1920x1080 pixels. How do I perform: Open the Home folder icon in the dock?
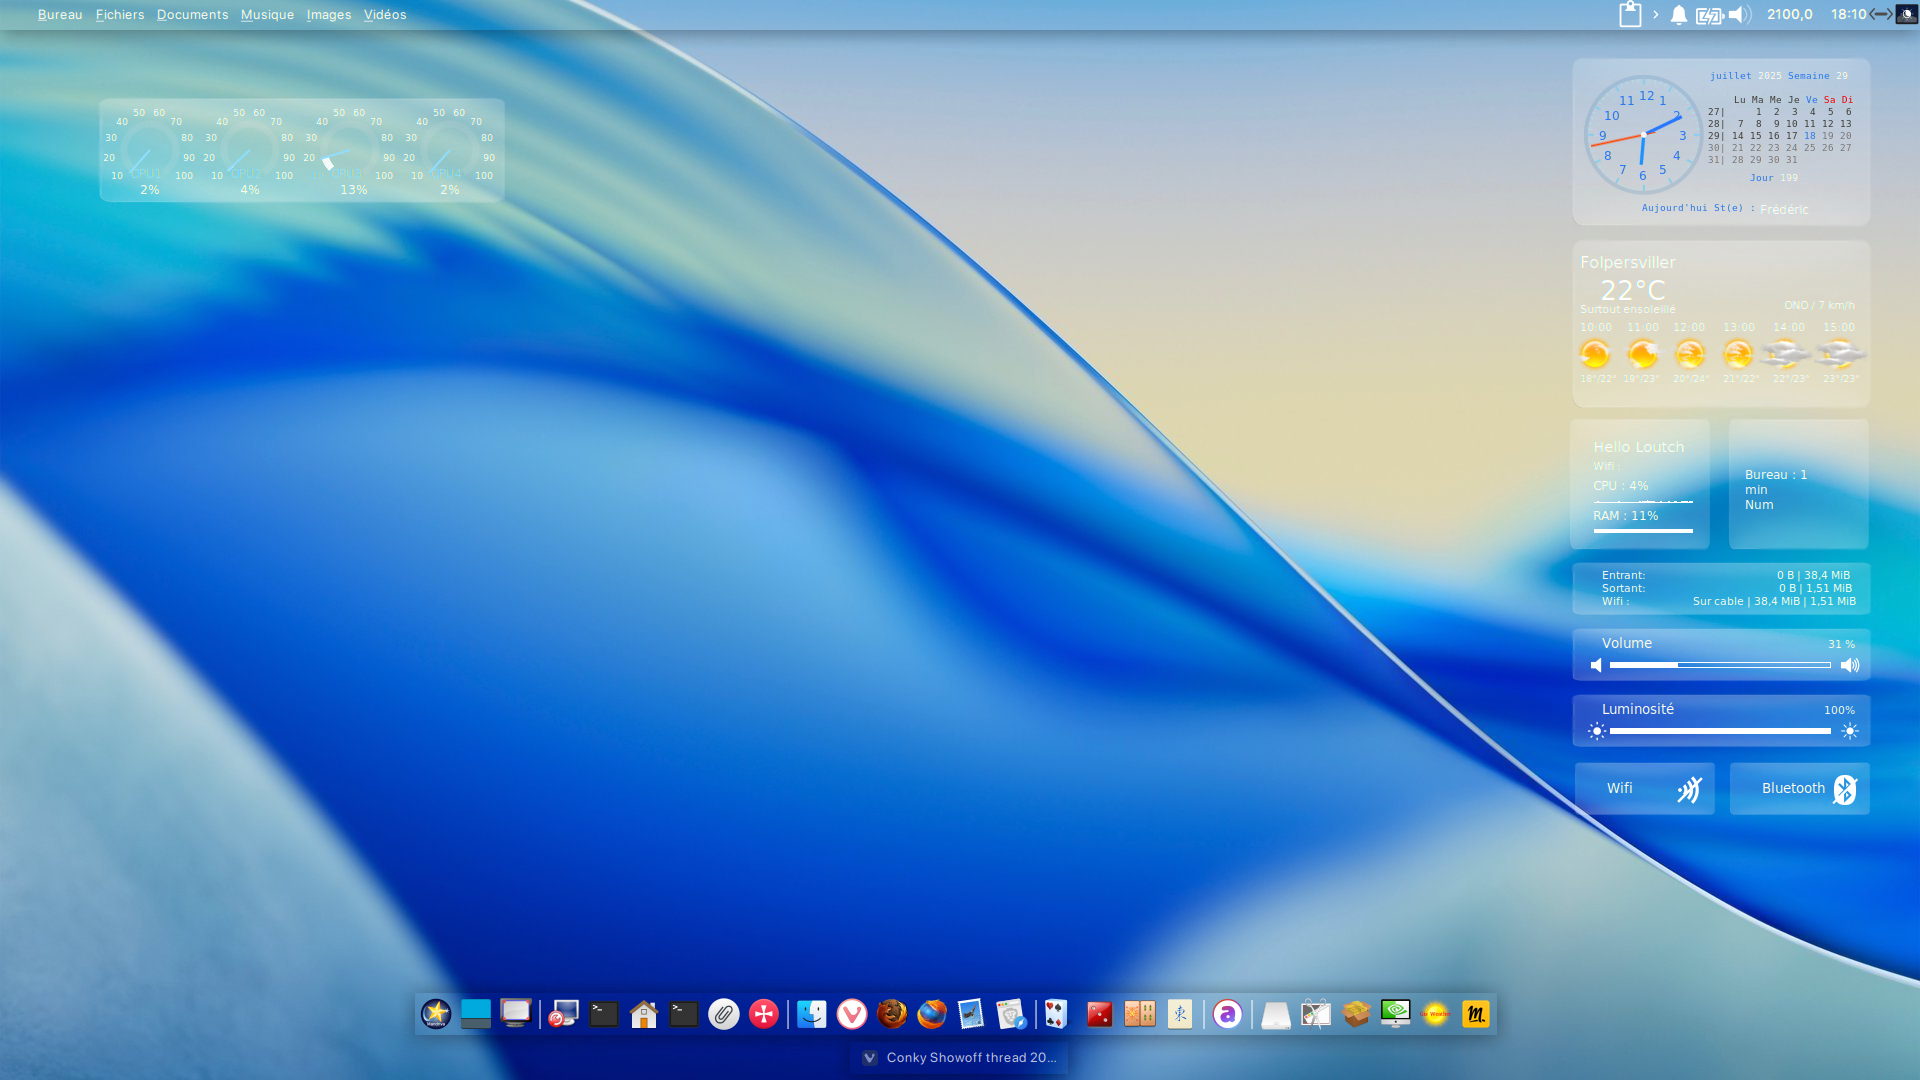pos(644,1014)
